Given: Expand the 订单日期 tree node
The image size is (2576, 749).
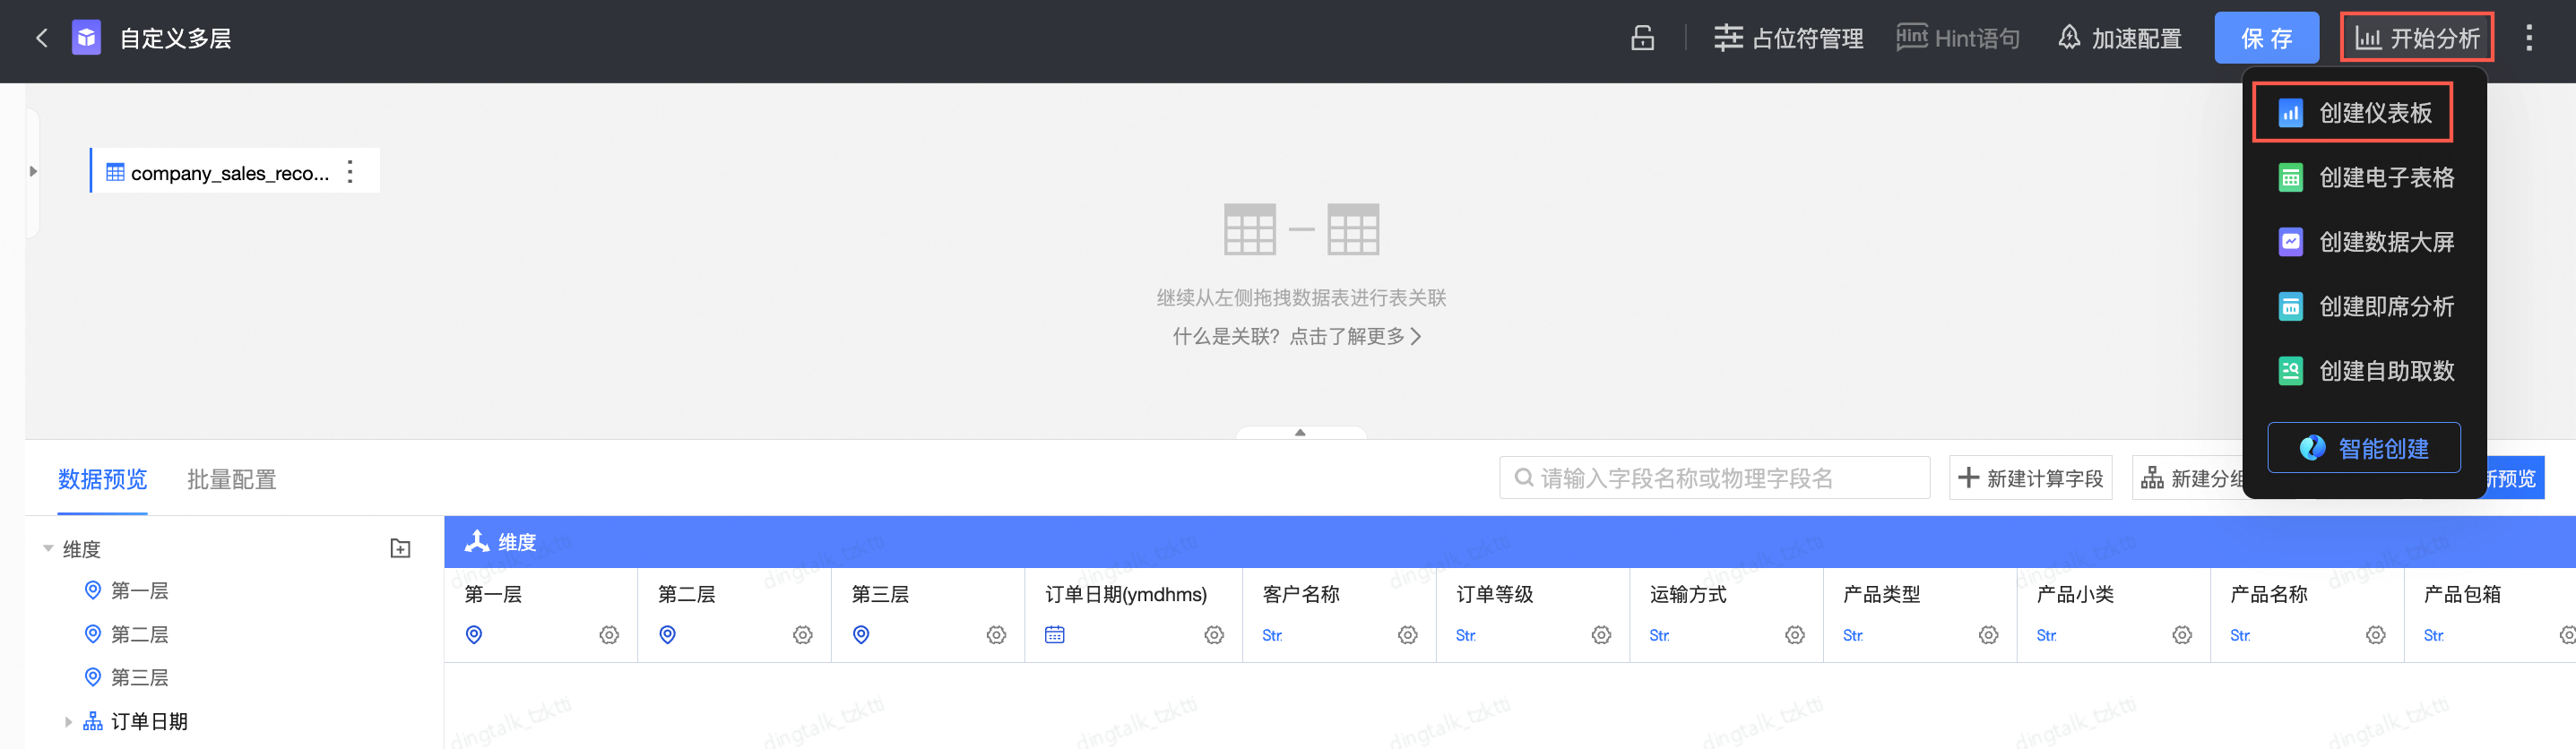Looking at the screenshot, I should point(68,722).
